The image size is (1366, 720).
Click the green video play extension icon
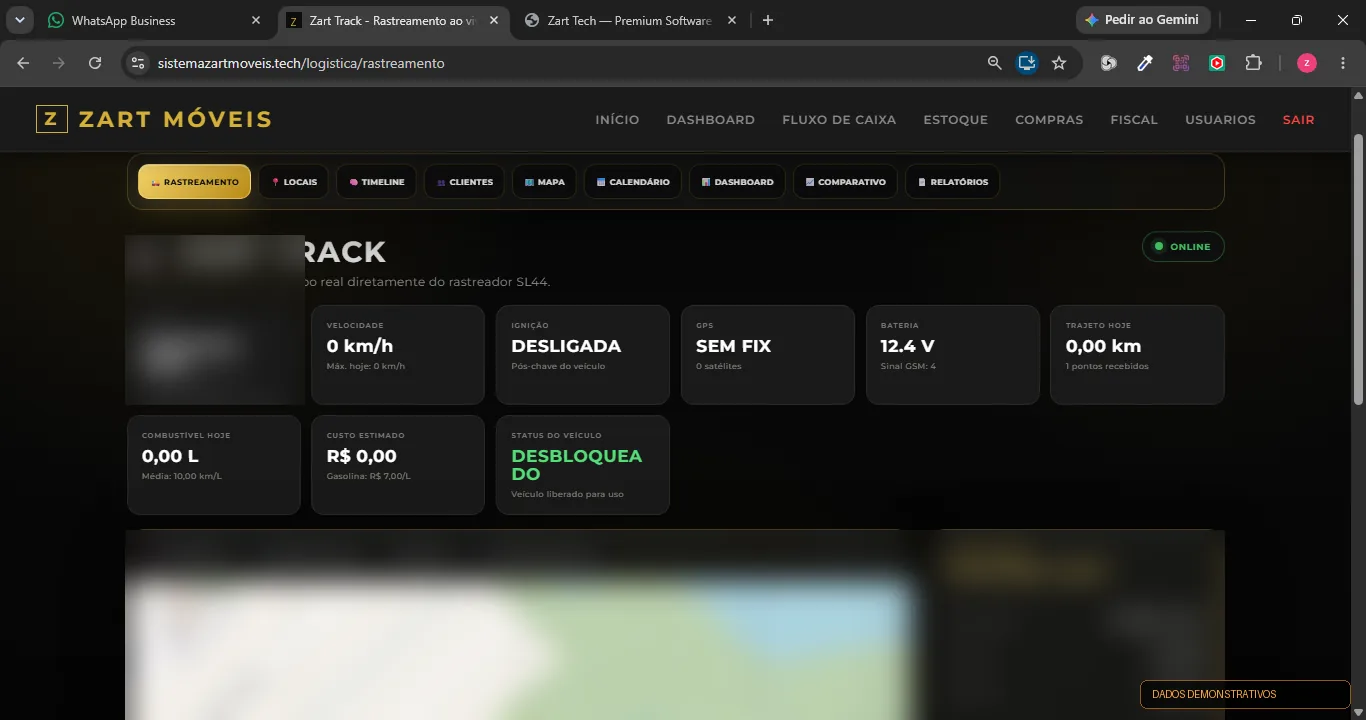1217,63
